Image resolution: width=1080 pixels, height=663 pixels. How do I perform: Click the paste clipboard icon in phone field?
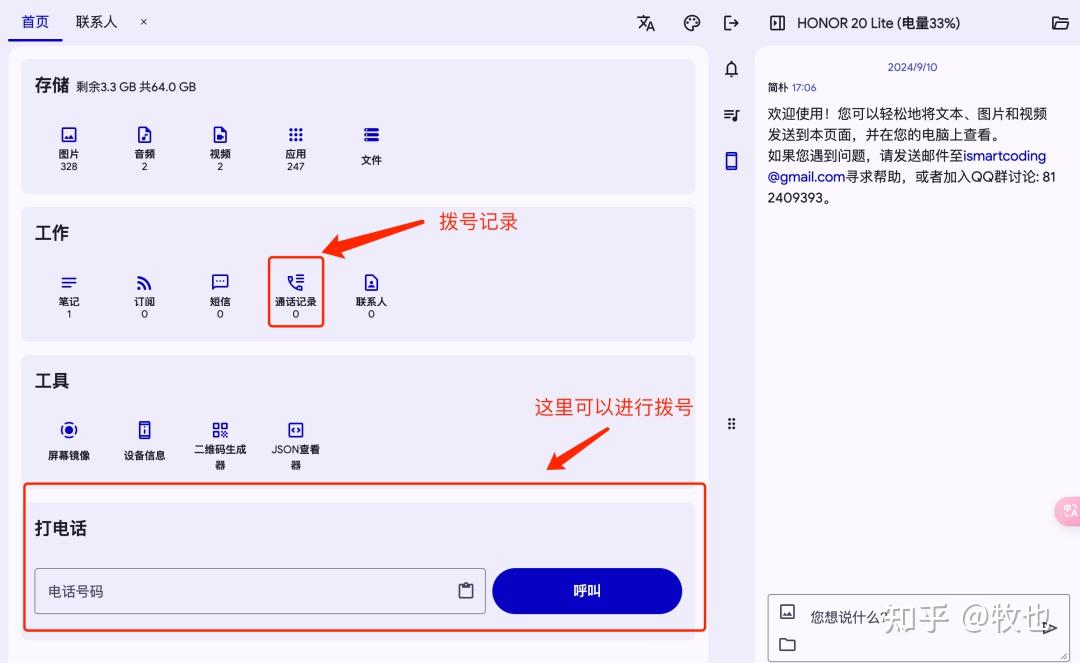coord(466,590)
